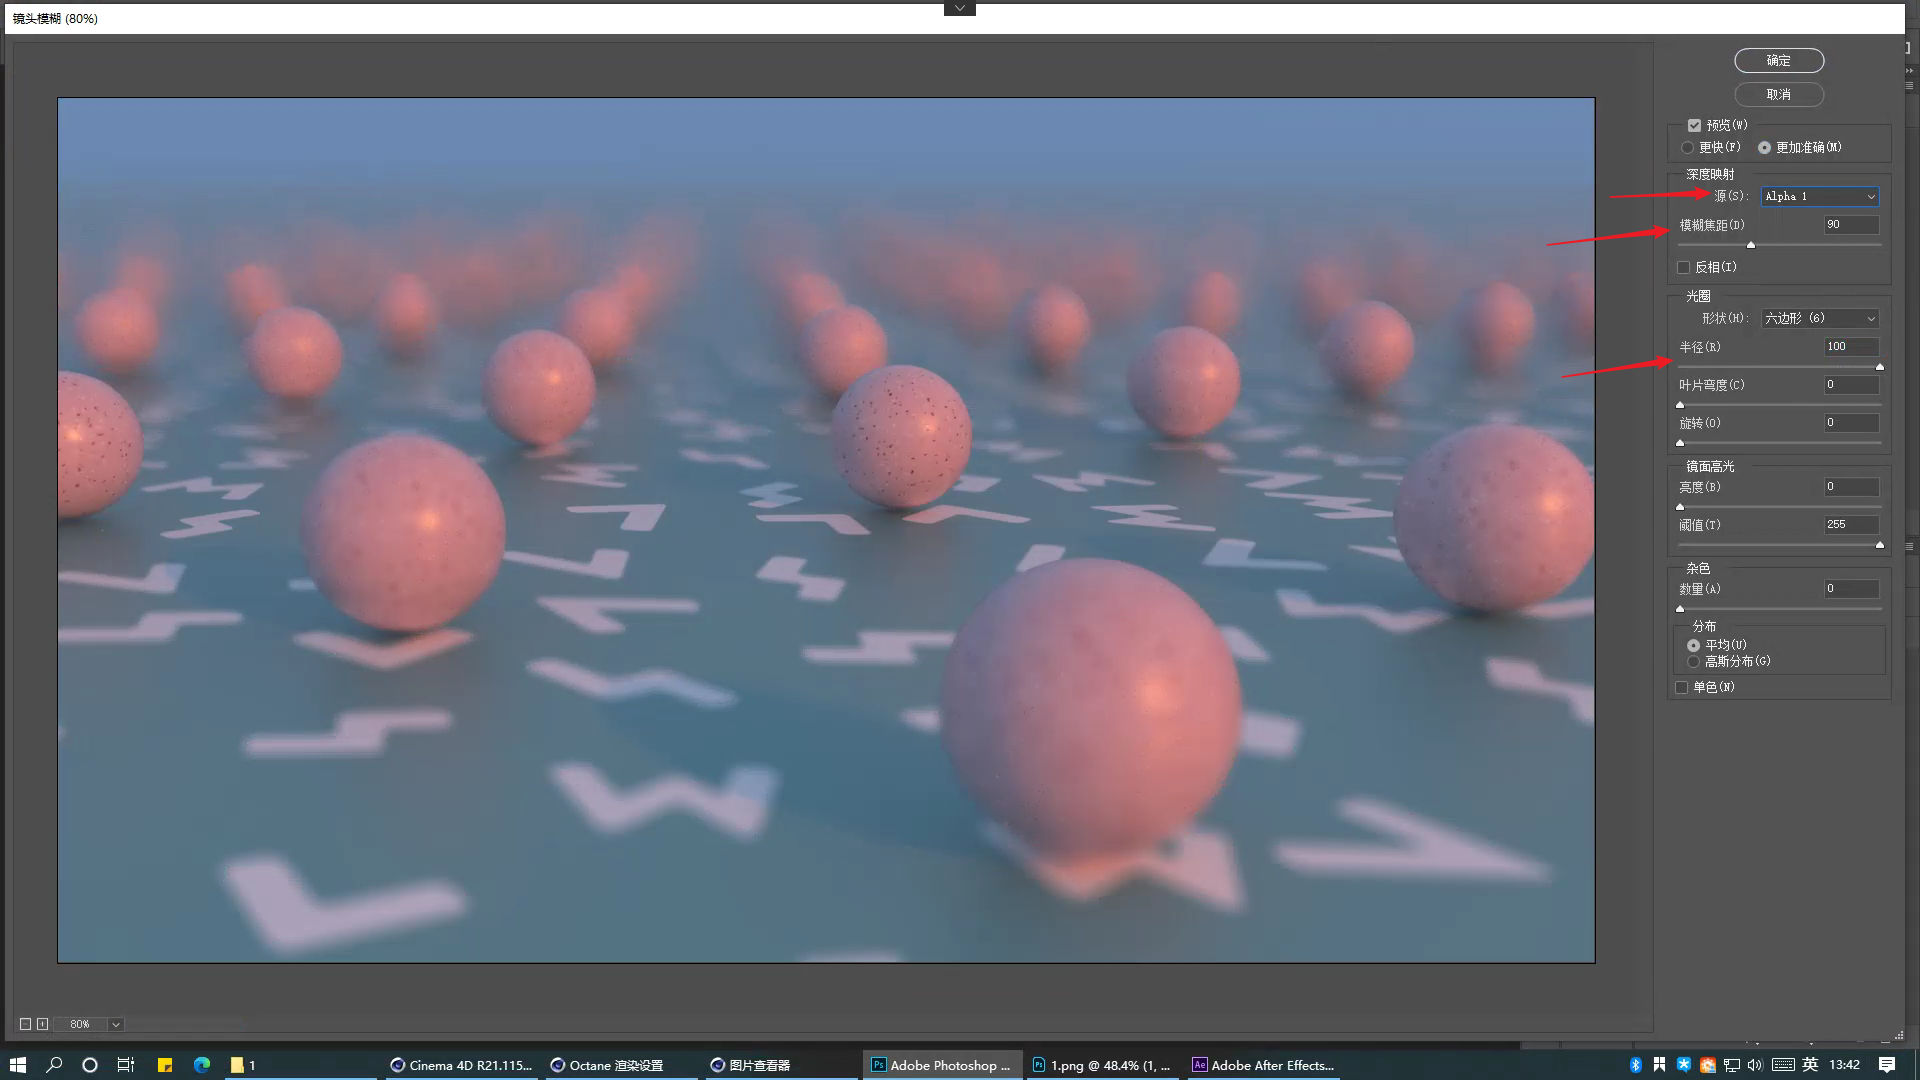Open the Windows Start menu
The width and height of the screenshot is (1920, 1080).
point(18,1065)
